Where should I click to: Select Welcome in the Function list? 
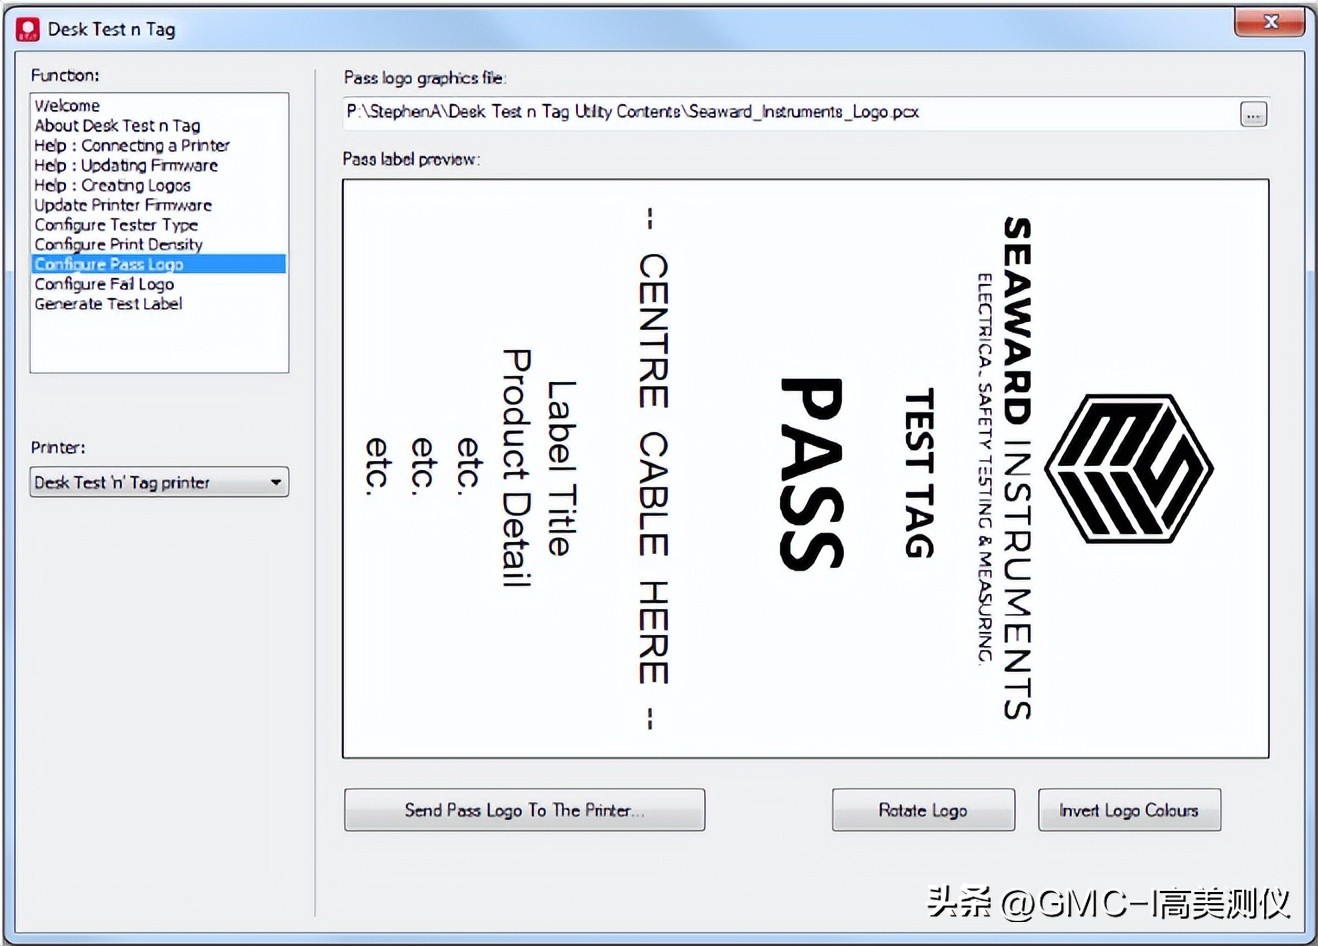coord(67,105)
